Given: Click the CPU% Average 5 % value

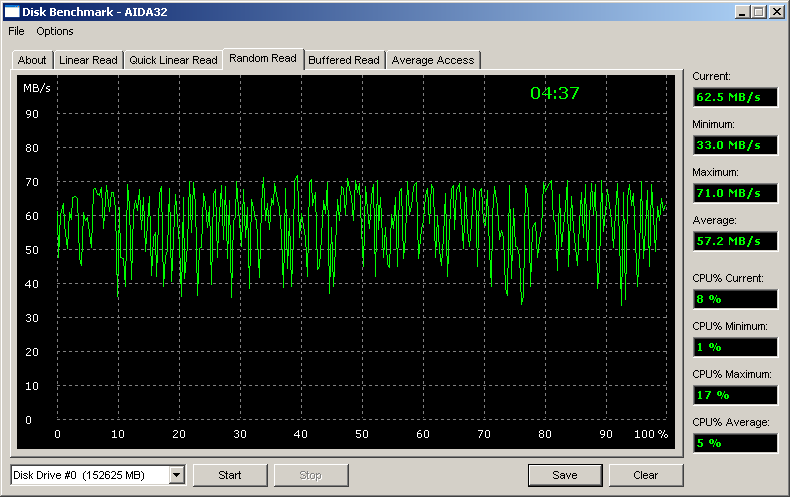Looking at the screenshot, I should click(x=736, y=443).
